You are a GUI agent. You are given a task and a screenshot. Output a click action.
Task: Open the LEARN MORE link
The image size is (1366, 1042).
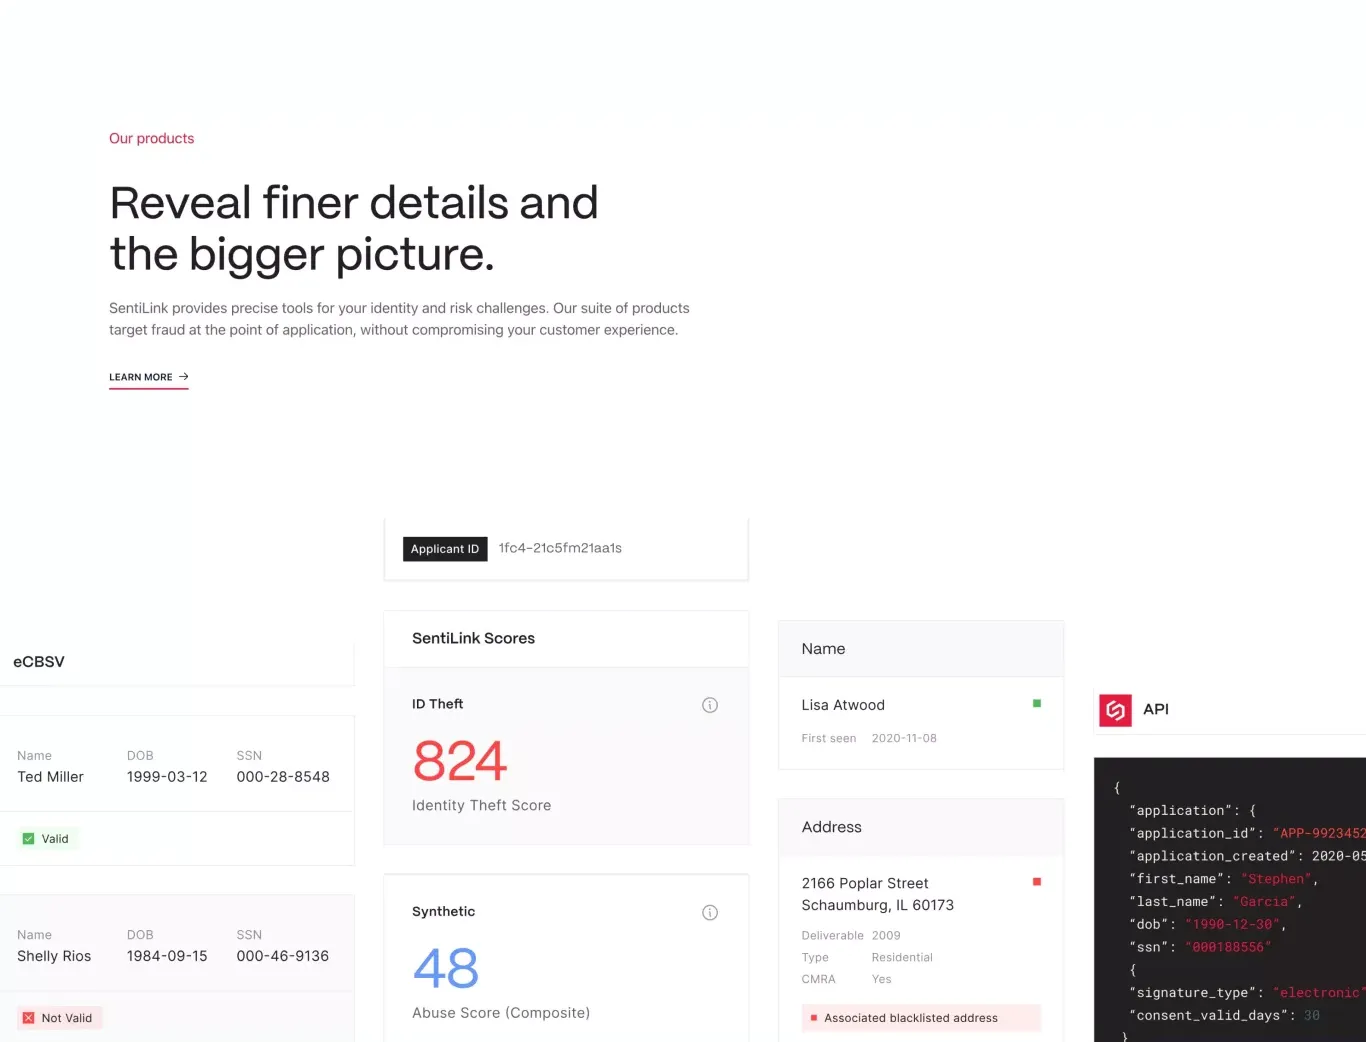(x=149, y=378)
